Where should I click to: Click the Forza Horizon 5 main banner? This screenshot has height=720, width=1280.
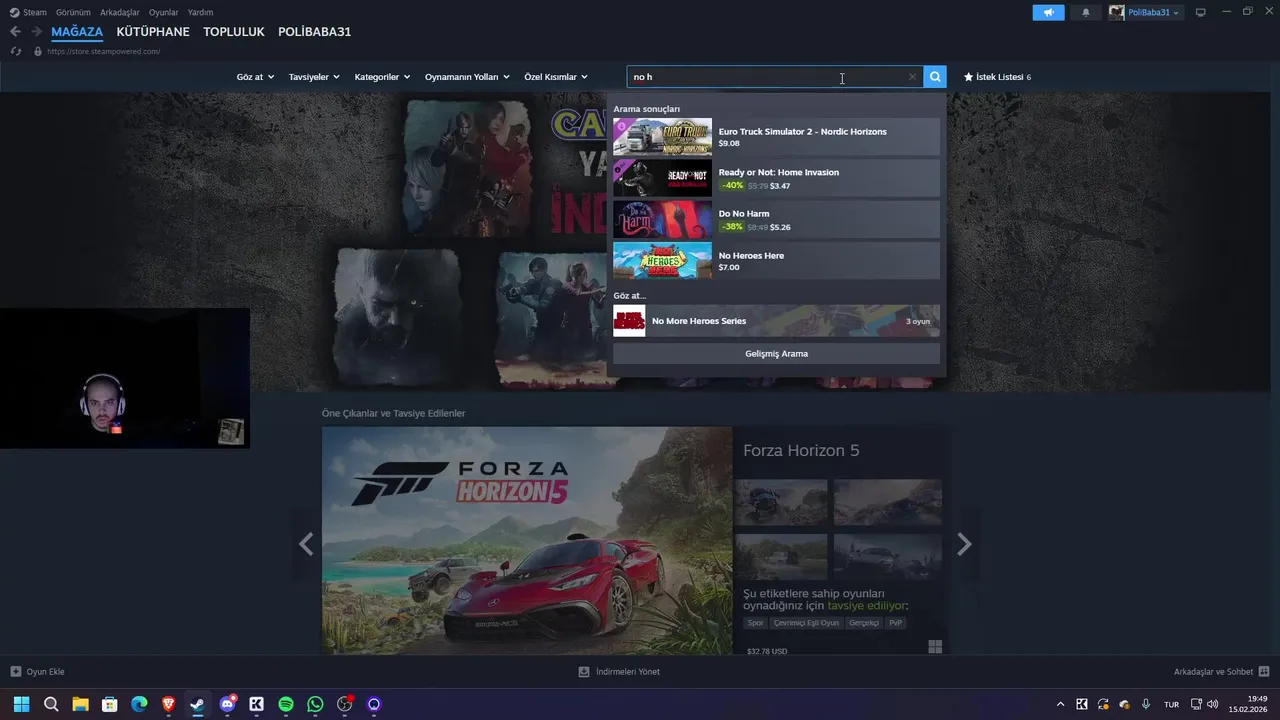(x=527, y=541)
